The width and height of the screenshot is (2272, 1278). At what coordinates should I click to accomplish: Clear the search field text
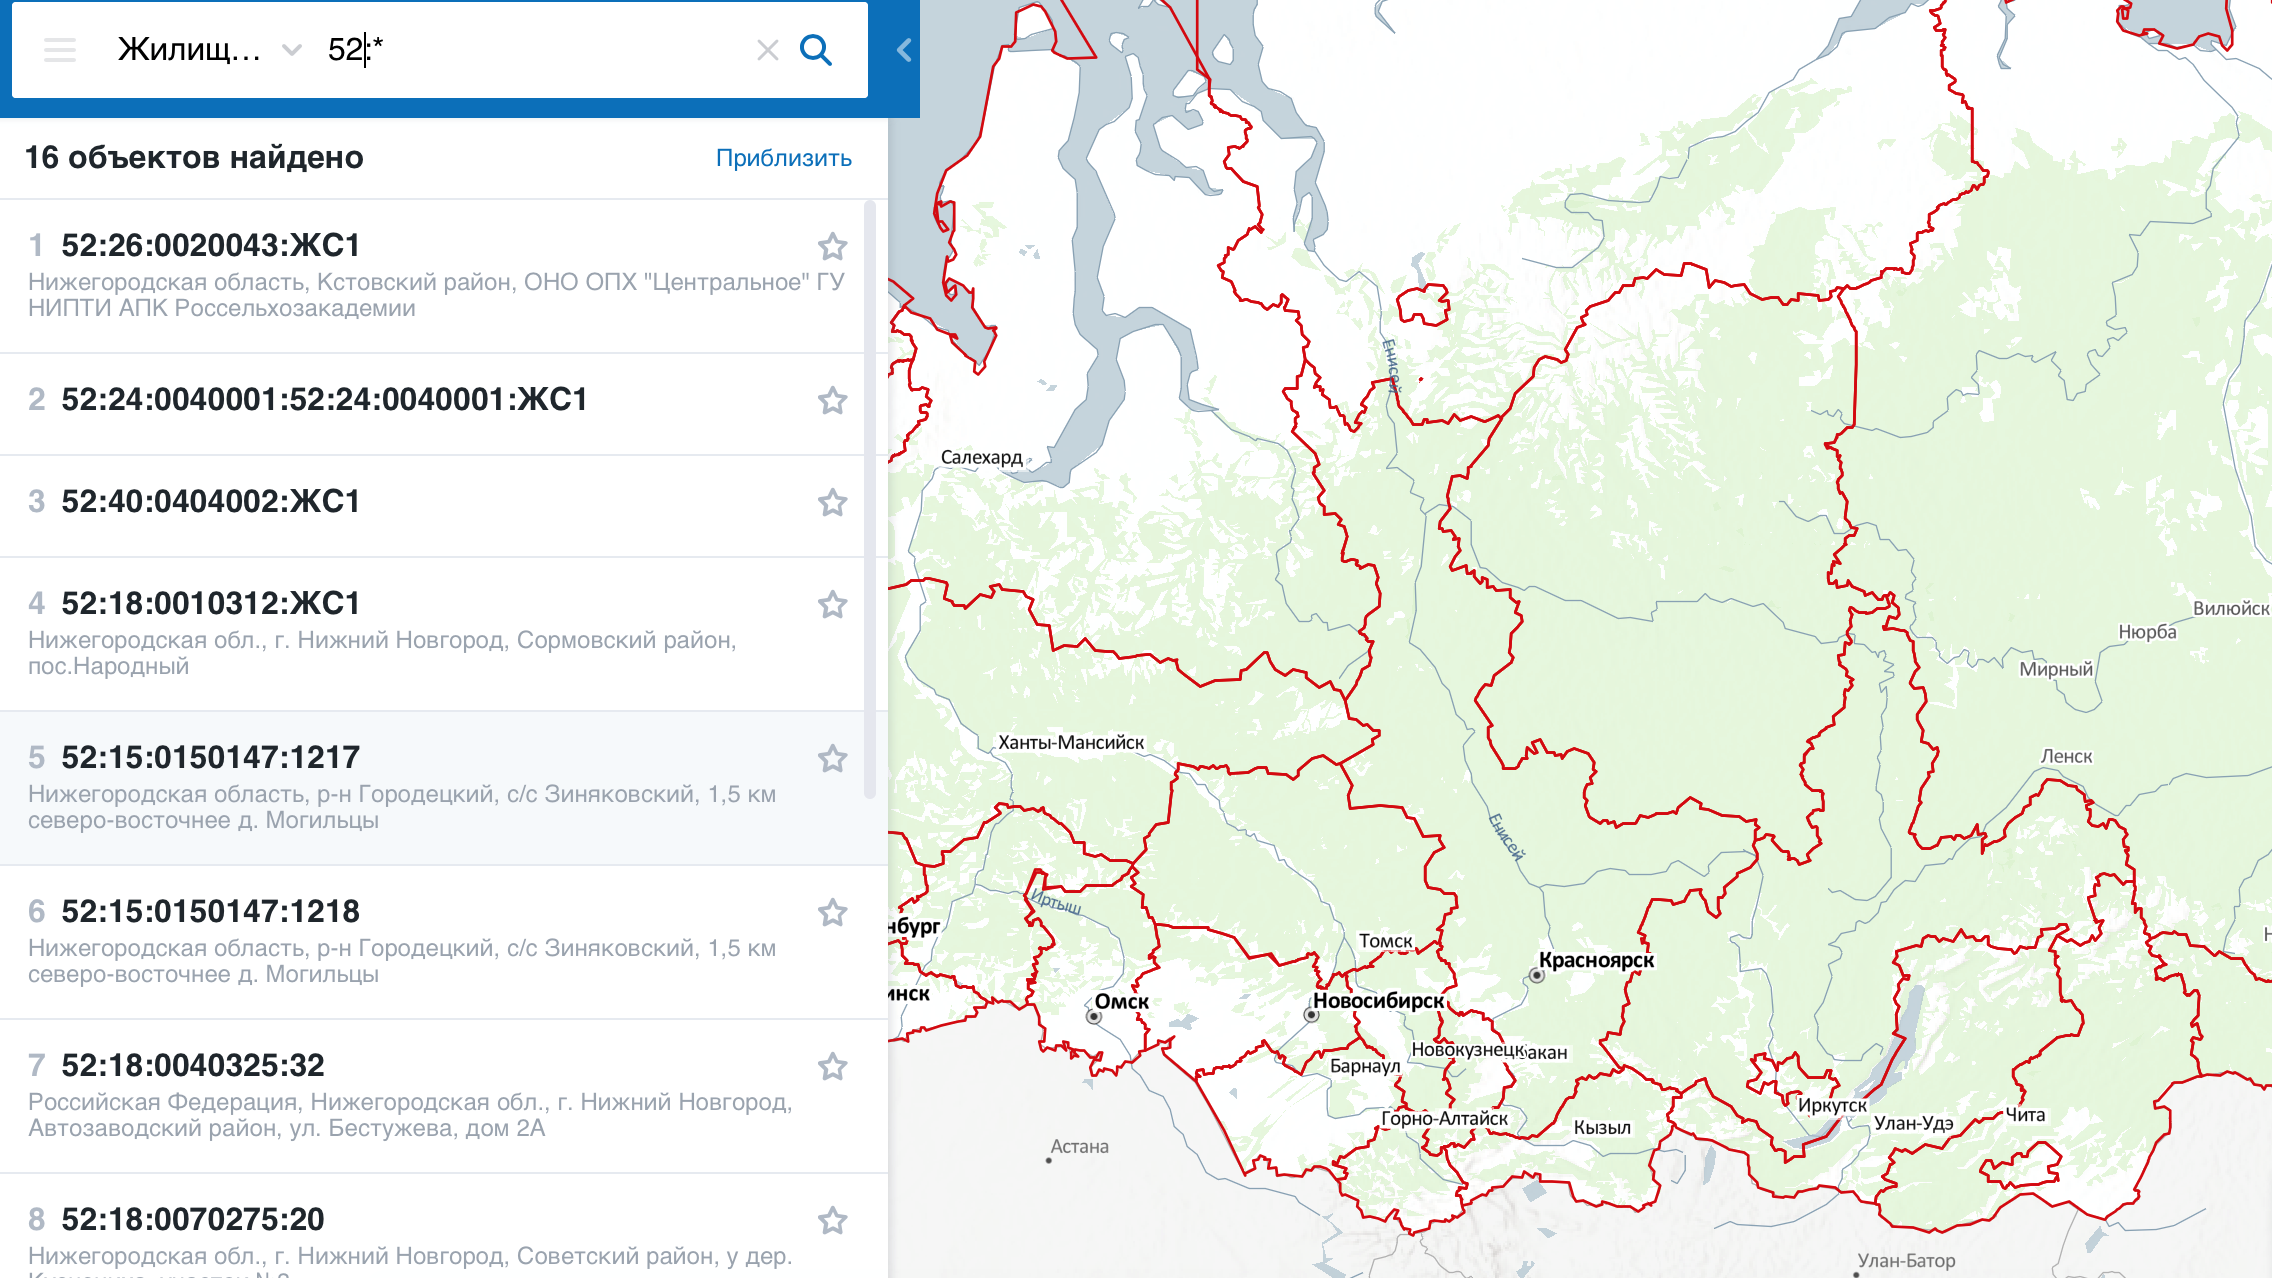pos(767,50)
